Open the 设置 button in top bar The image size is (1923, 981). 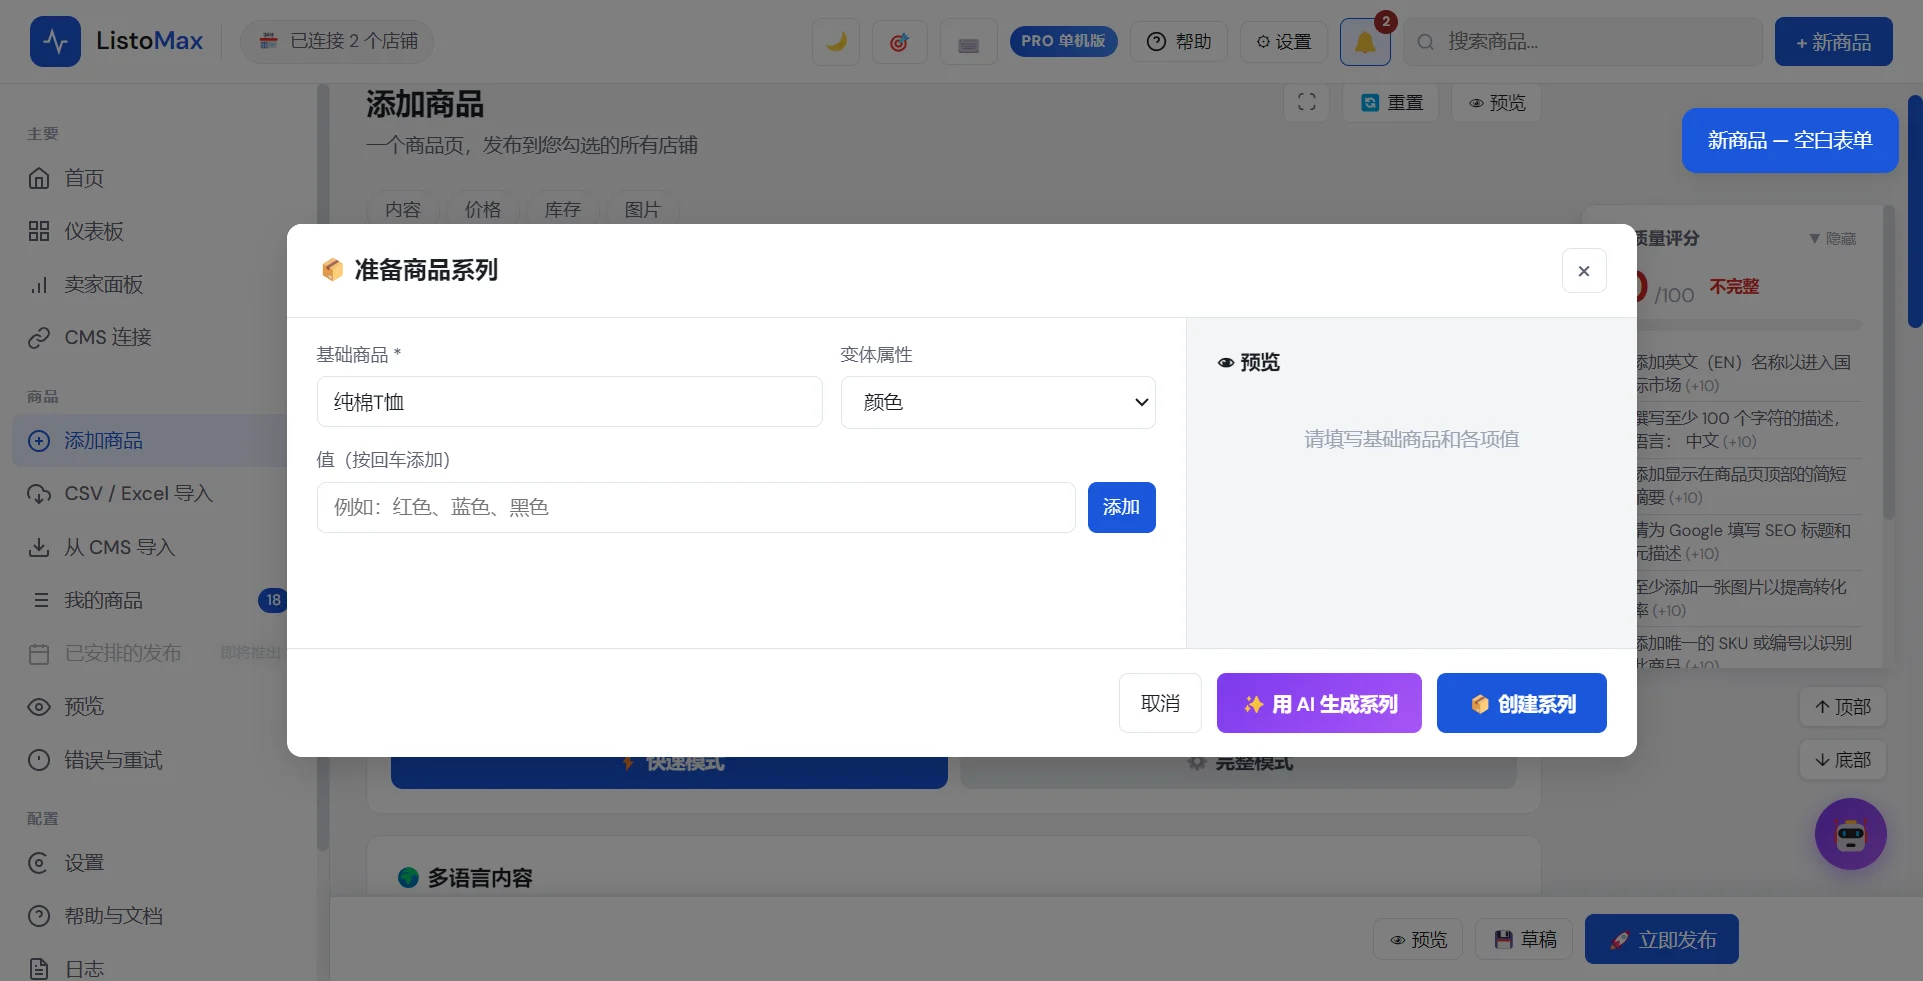pos(1284,42)
